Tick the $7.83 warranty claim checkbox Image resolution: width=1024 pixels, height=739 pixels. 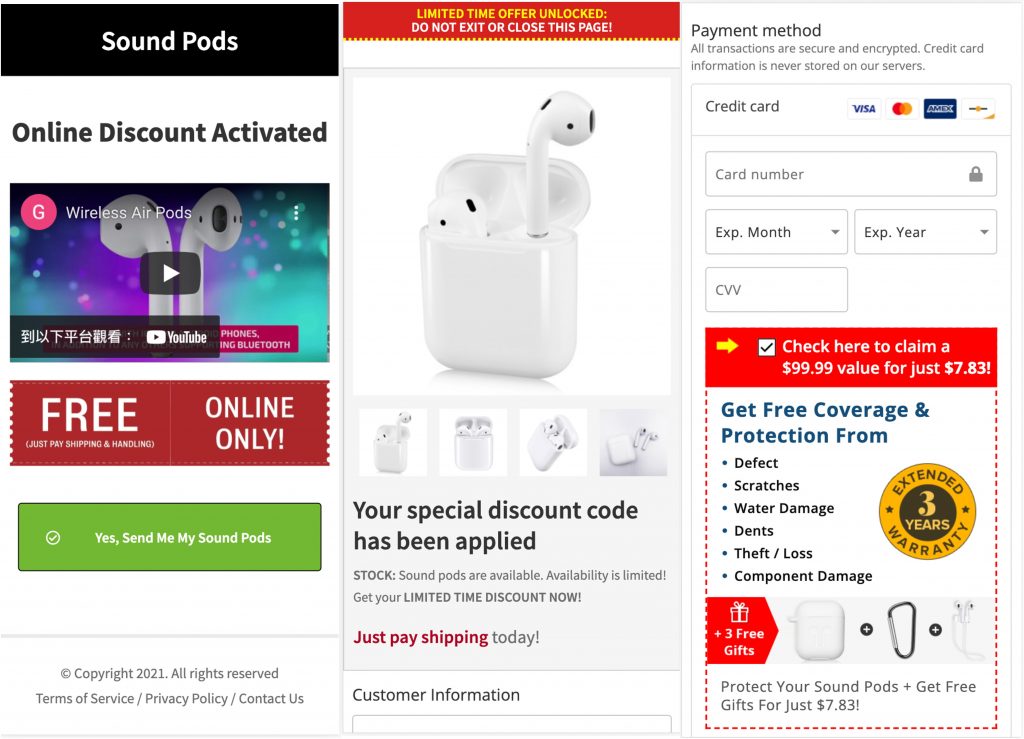click(x=767, y=347)
